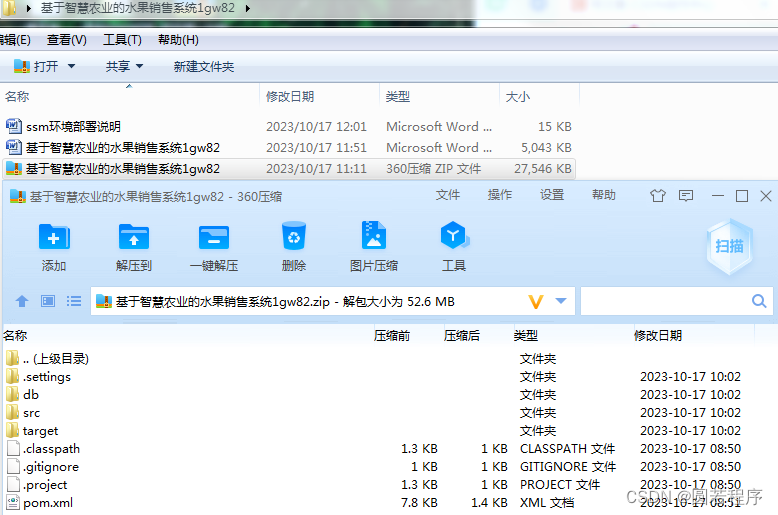Select the .. (上级目录) parent entry

pos(56,359)
